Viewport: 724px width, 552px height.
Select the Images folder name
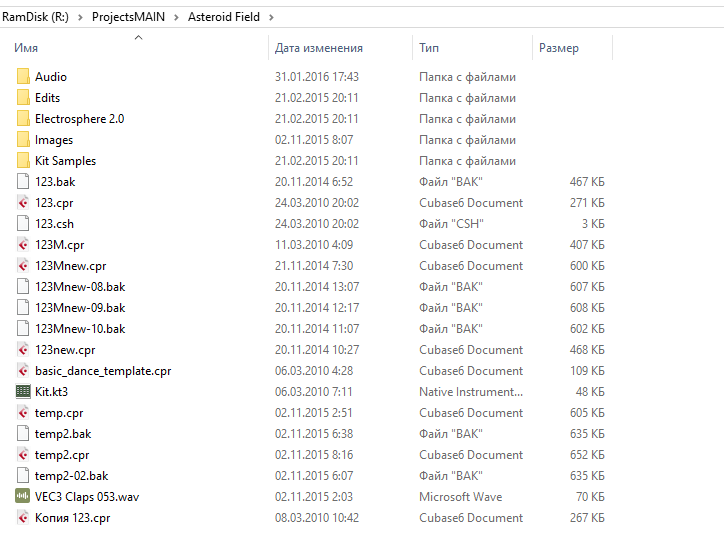pyautogui.click(x=54, y=140)
